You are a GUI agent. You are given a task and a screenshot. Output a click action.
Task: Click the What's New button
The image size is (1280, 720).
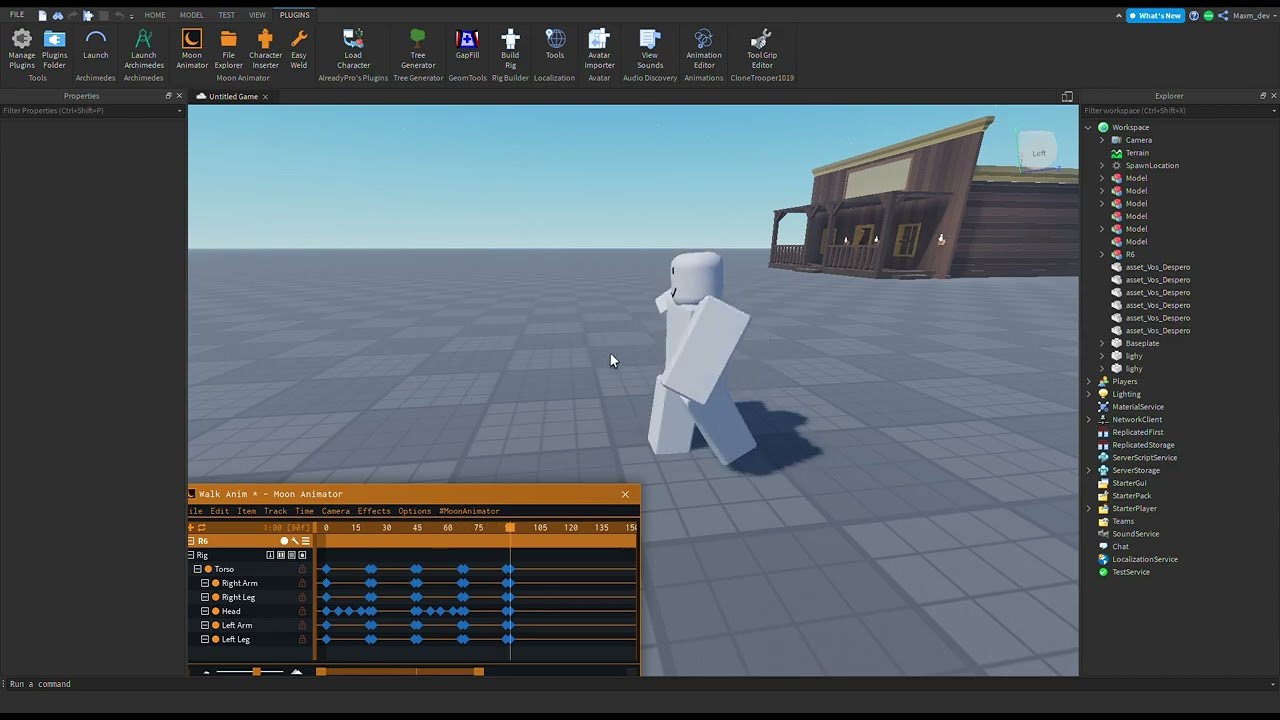tap(1155, 15)
